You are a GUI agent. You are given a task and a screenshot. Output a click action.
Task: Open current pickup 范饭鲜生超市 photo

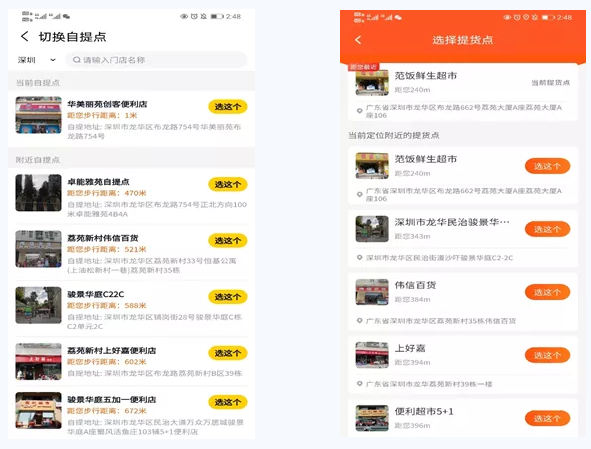[x=372, y=83]
